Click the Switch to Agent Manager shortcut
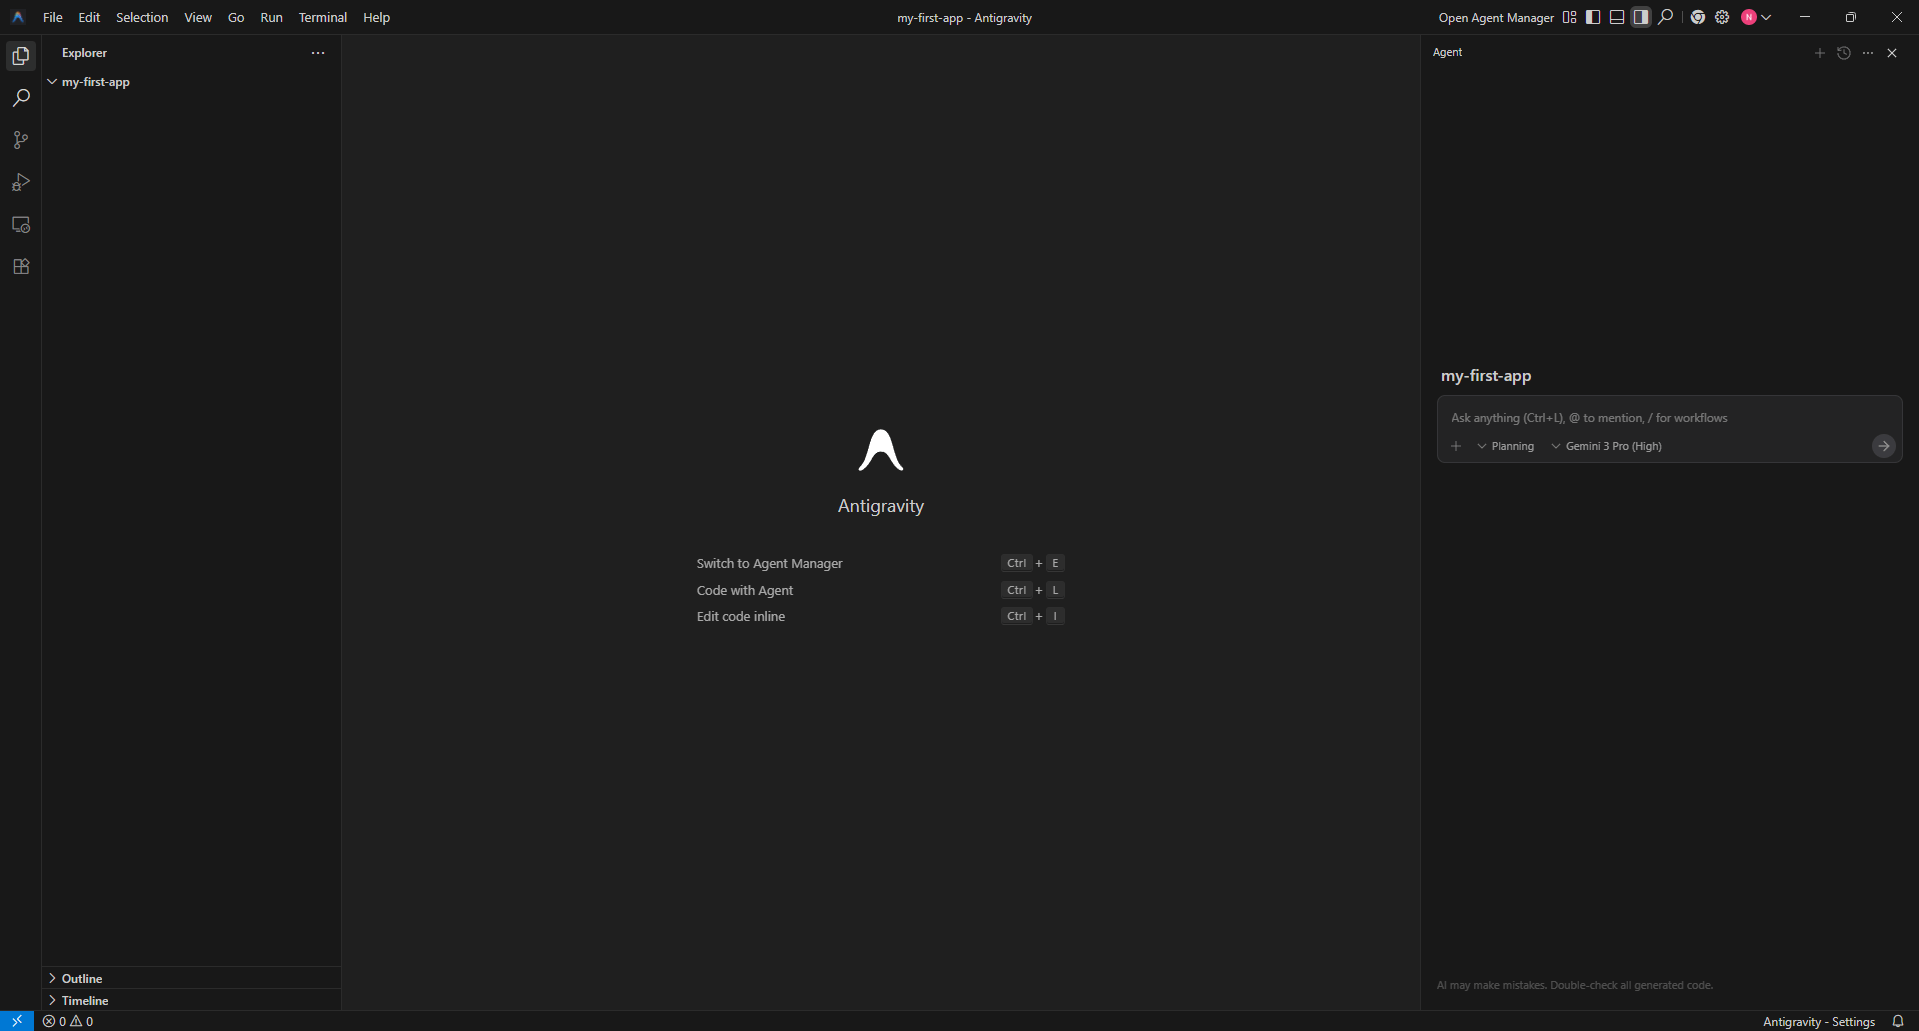Viewport: 1919px width, 1031px height. coord(769,562)
